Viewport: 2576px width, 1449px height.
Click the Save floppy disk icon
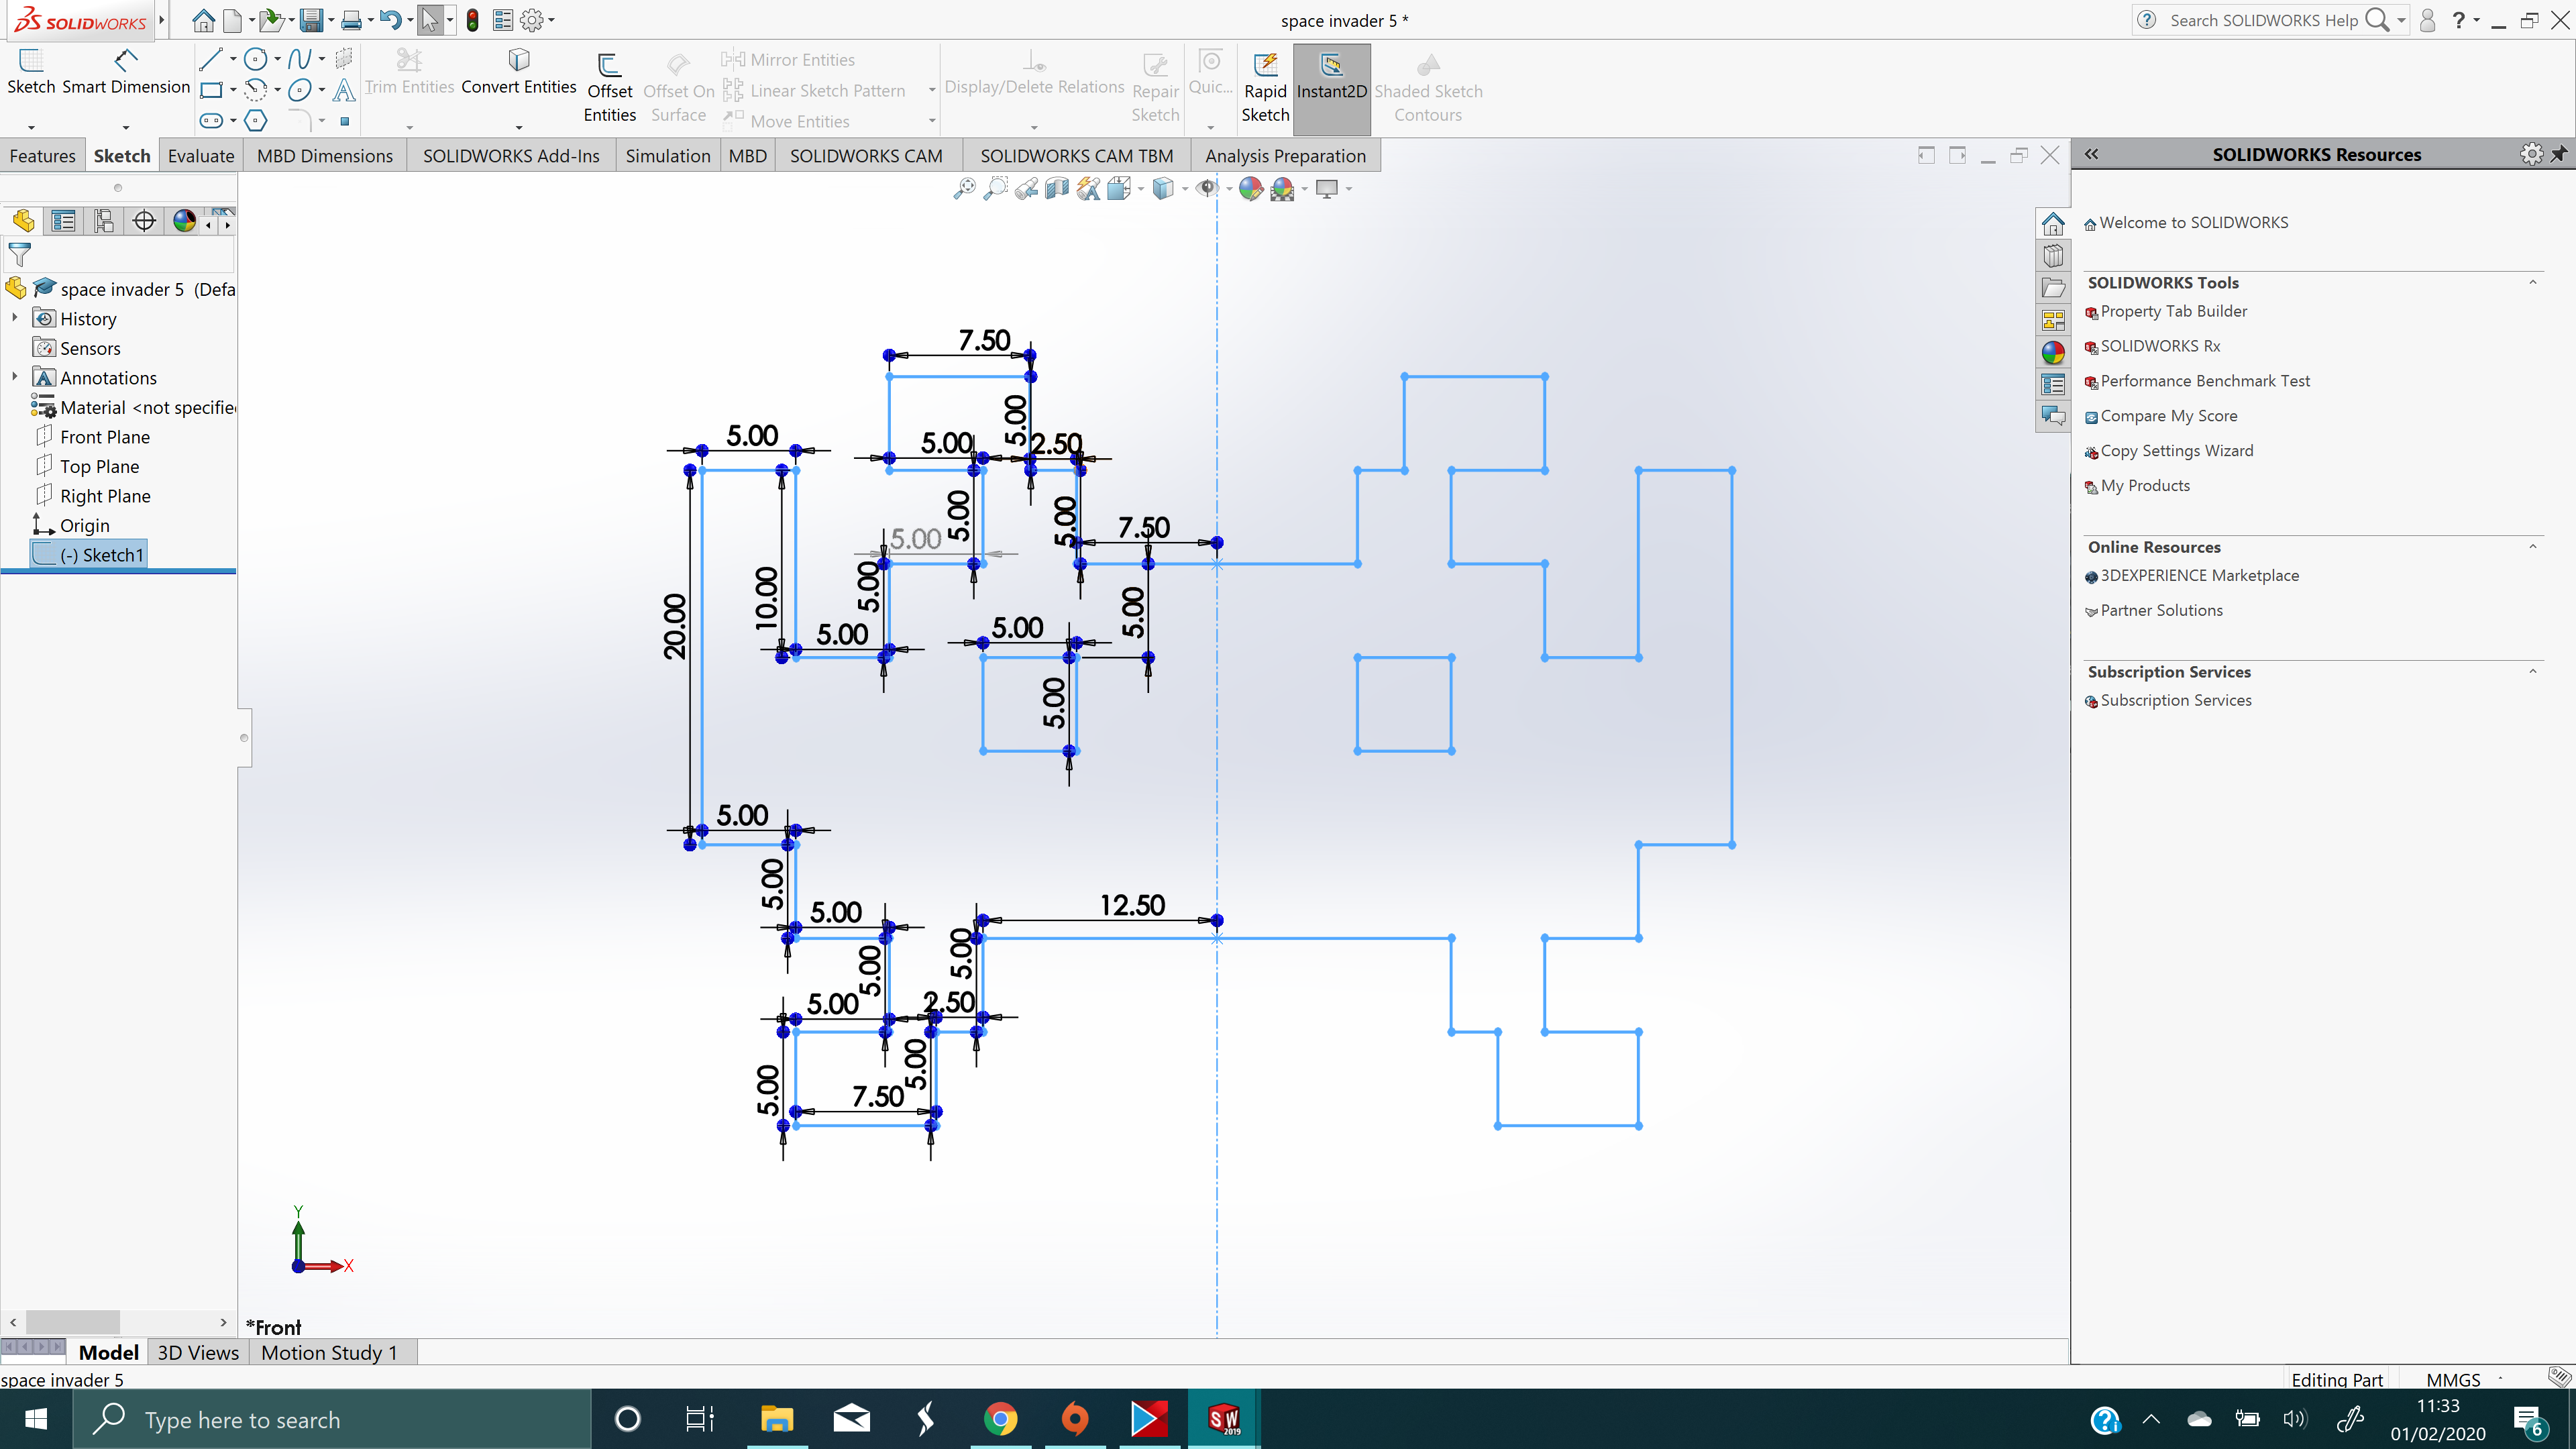pos(311,20)
